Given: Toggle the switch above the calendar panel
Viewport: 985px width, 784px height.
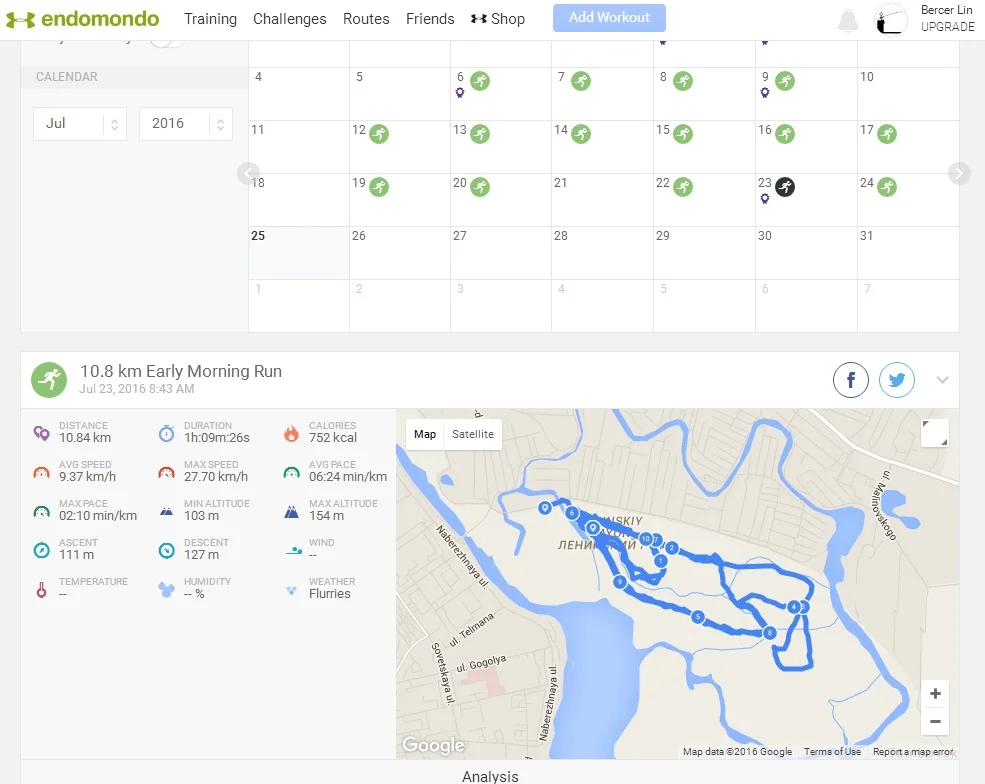Looking at the screenshot, I should (x=166, y=41).
